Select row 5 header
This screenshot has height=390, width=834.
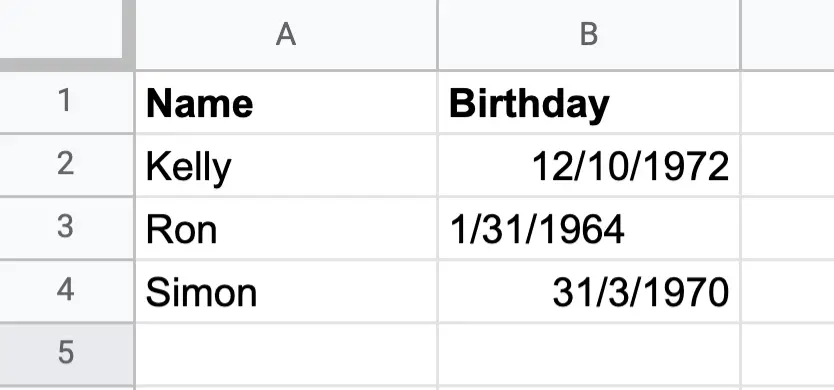(66, 354)
